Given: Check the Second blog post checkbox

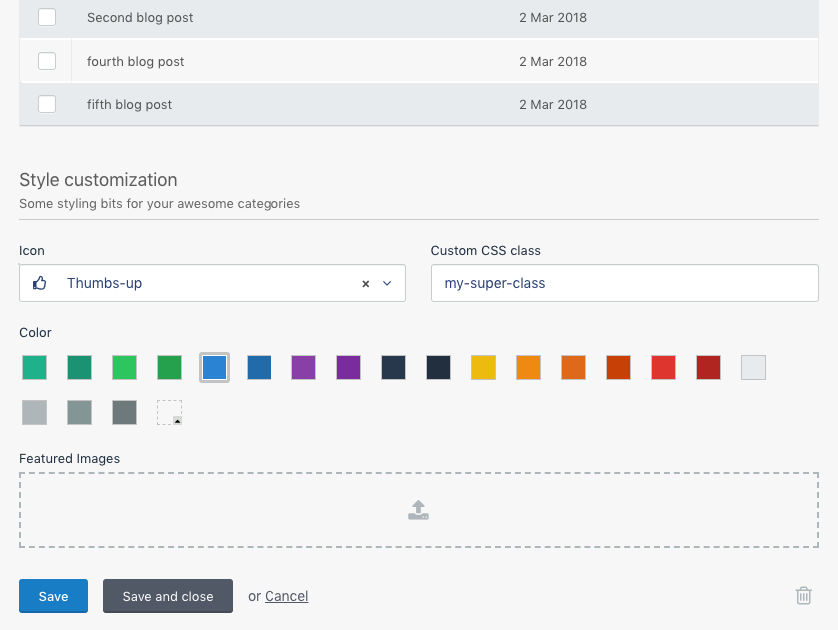Looking at the screenshot, I should 47,17.
